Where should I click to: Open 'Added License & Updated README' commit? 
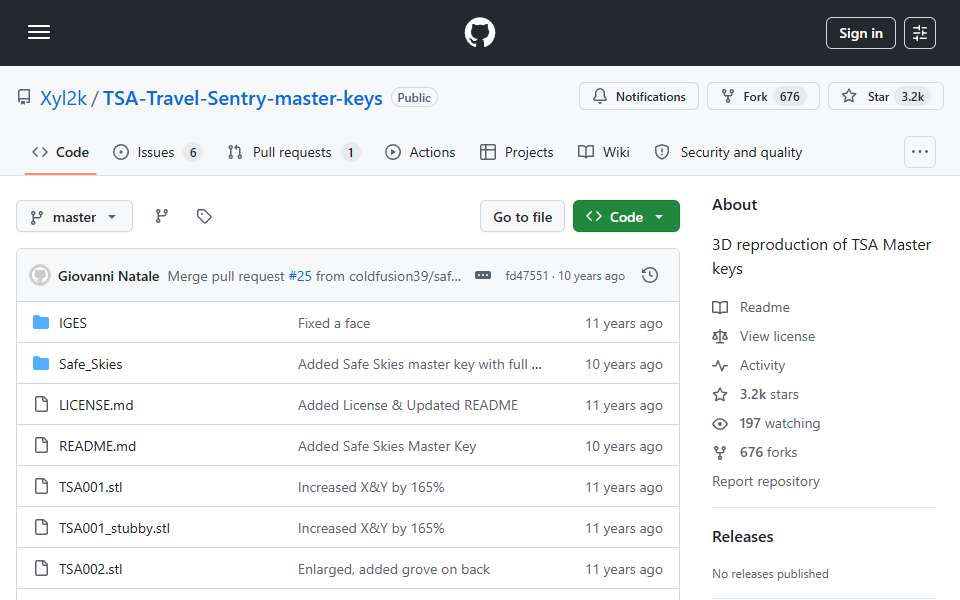(408, 405)
